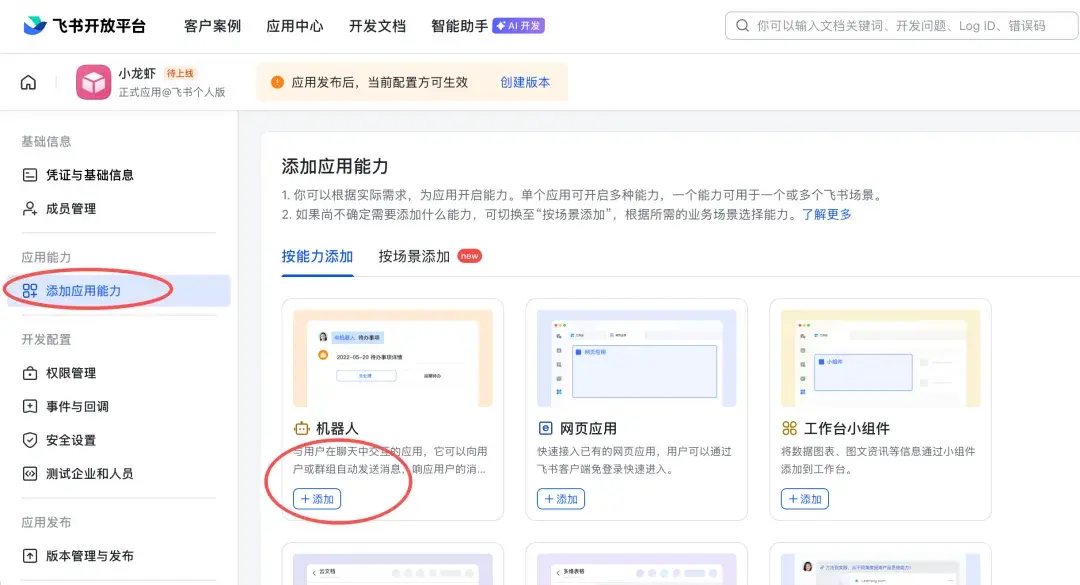Image resolution: width=1080 pixels, height=585 pixels.
Task: Click the app name 小龙虾
Action: click(137, 73)
